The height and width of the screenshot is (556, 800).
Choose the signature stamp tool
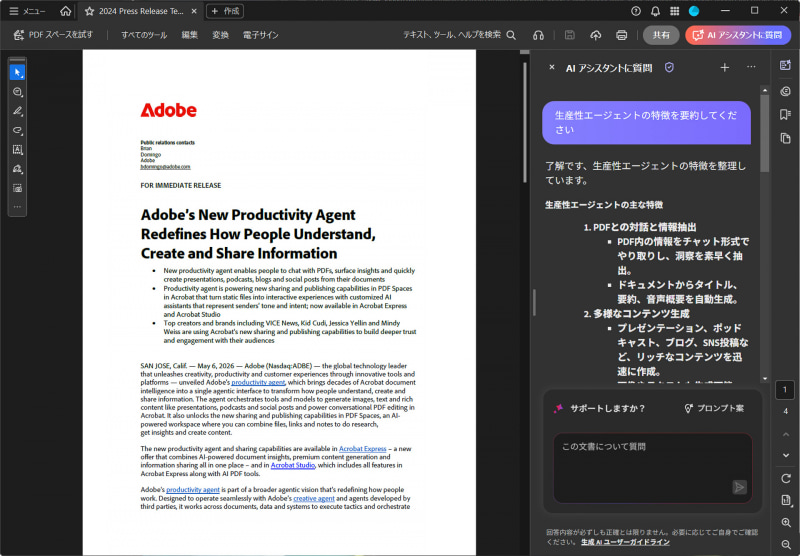17,169
